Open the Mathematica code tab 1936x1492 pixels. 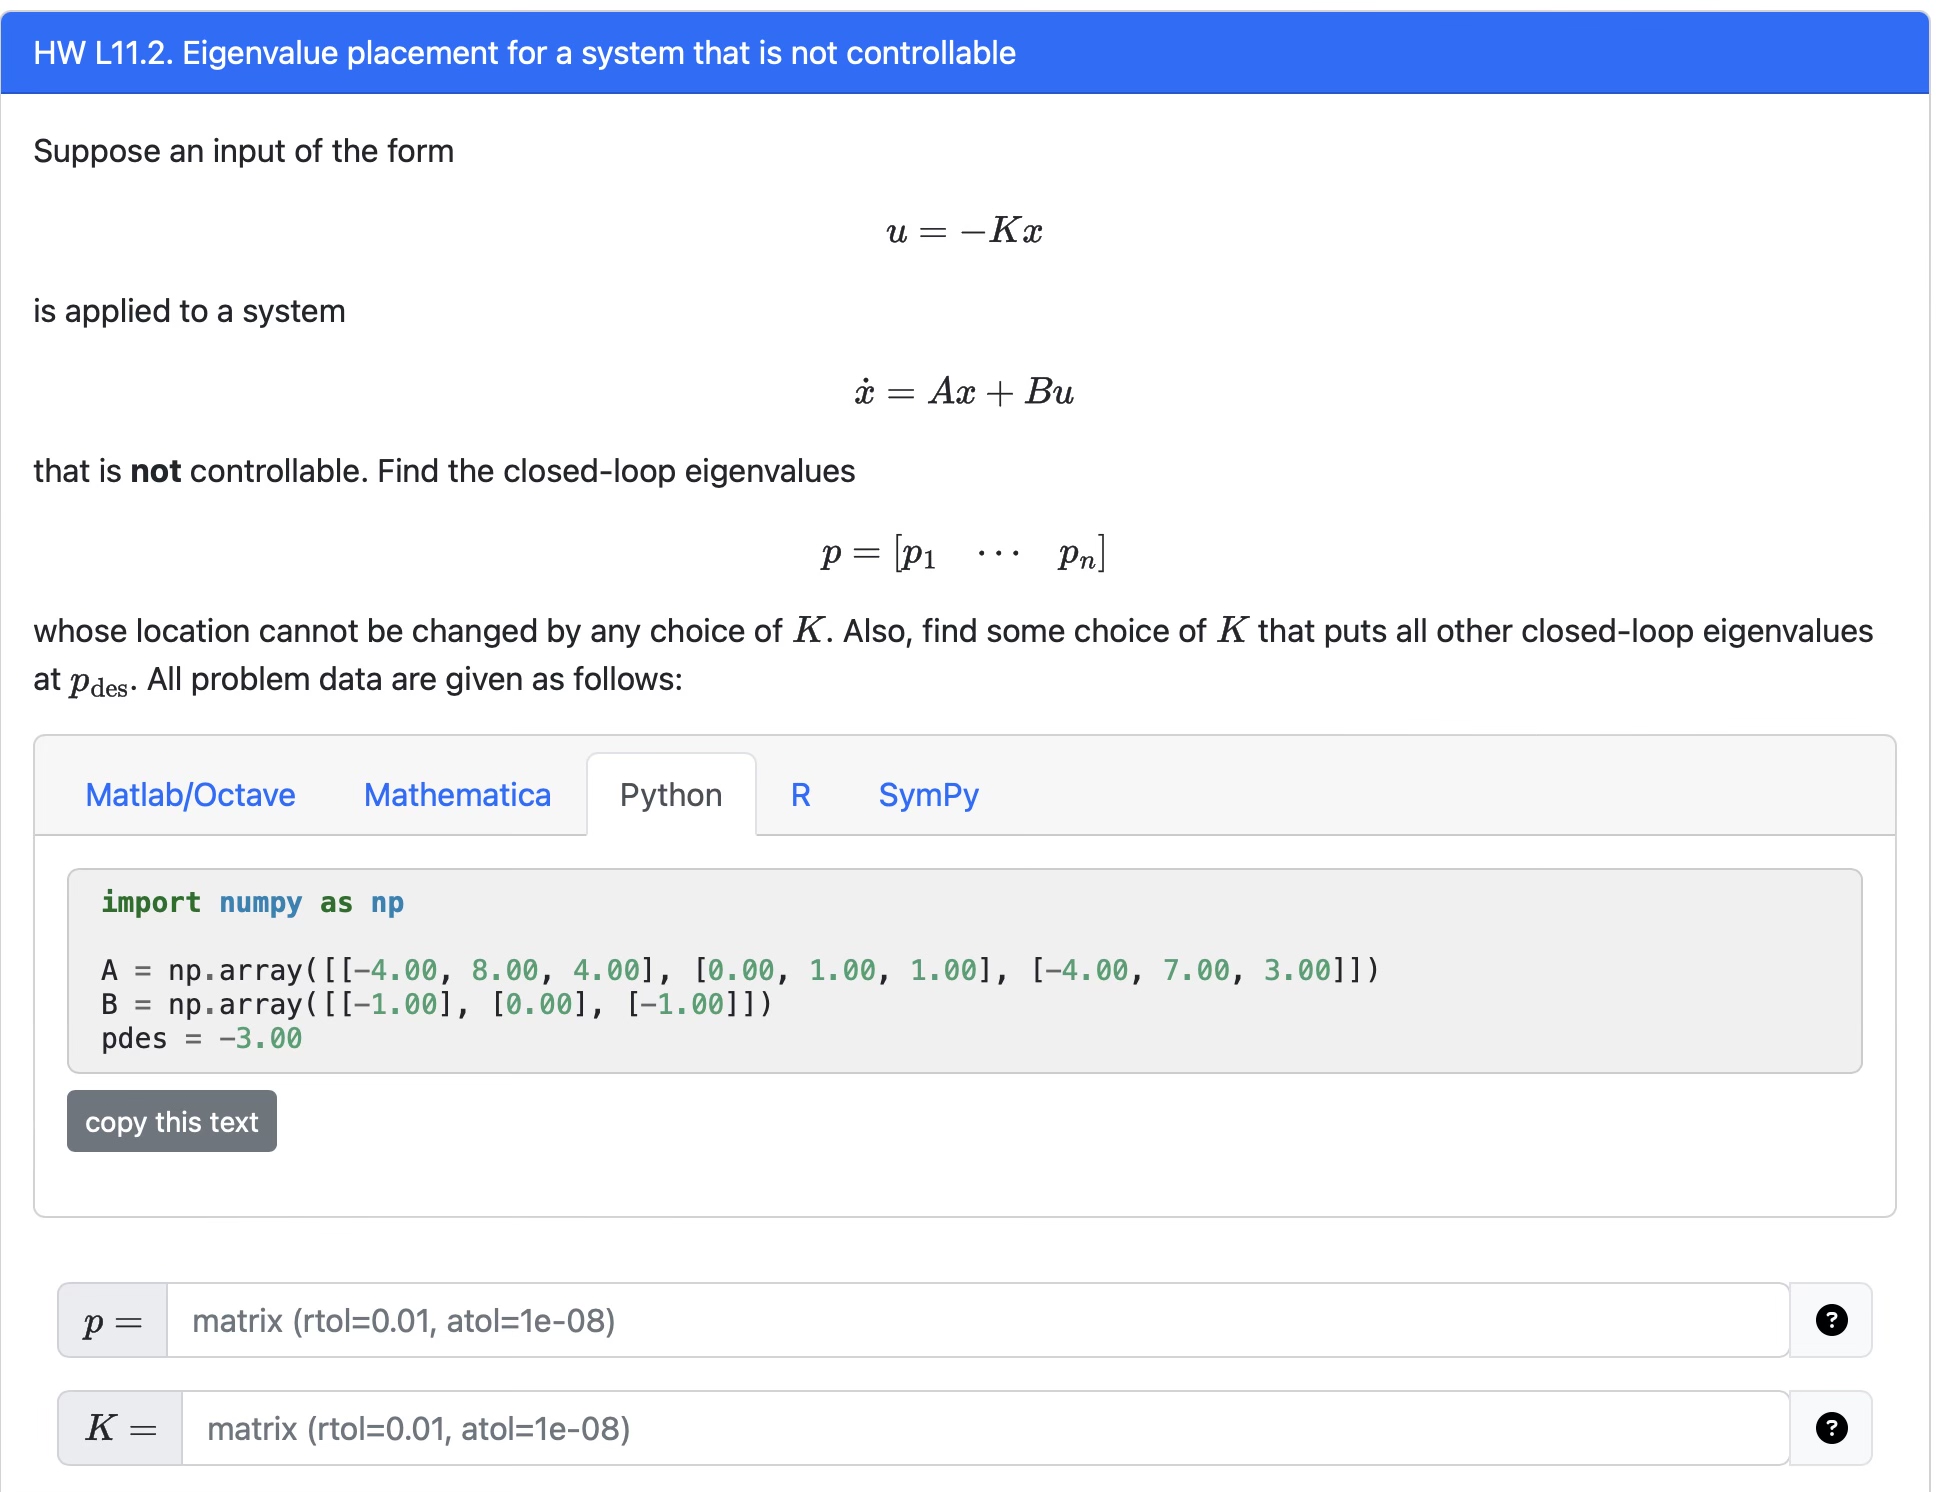[456, 795]
